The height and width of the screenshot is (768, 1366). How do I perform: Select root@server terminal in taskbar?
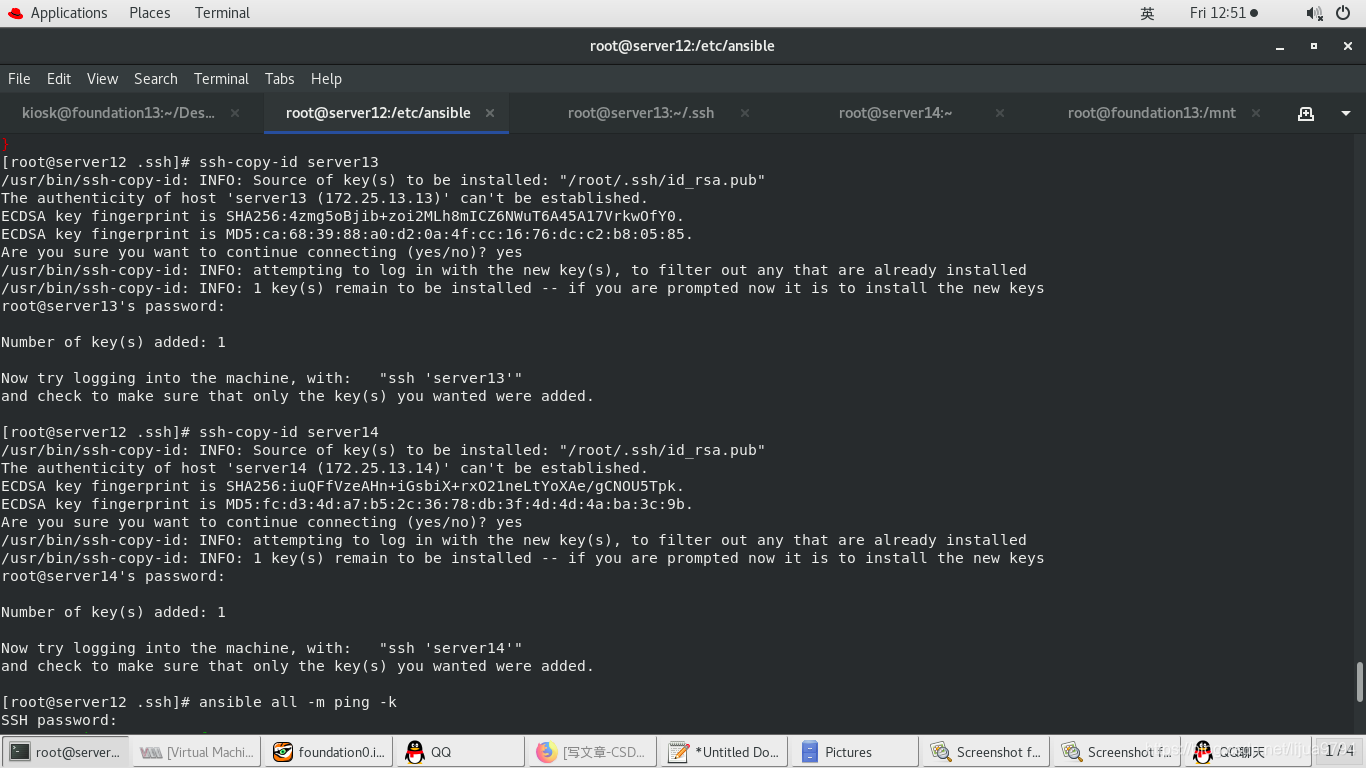66,752
